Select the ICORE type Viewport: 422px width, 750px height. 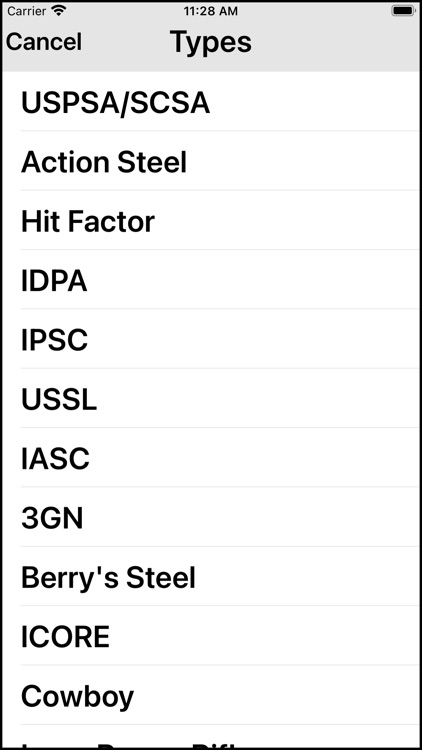pos(211,635)
